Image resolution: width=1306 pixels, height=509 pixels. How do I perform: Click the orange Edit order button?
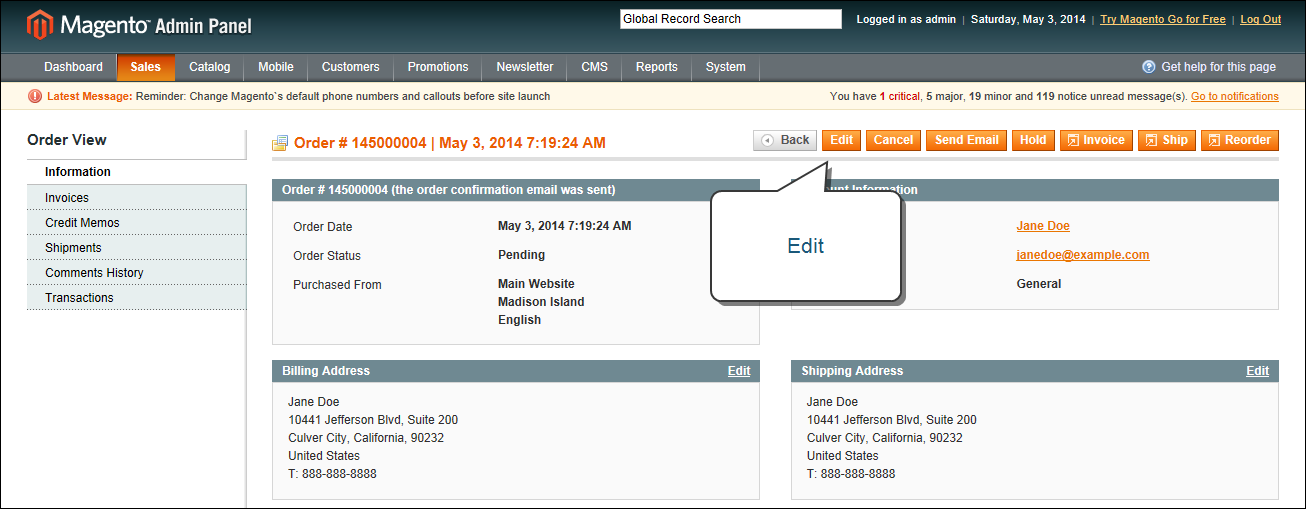click(x=841, y=140)
